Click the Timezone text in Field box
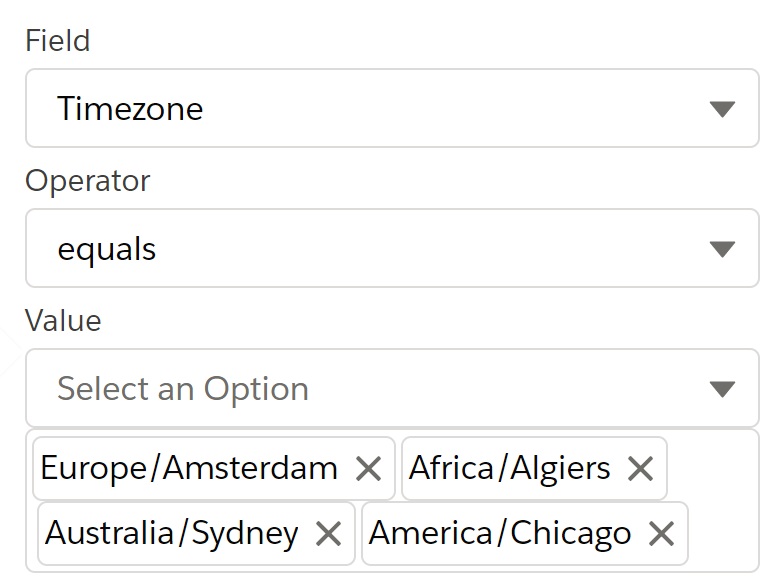This screenshot has width=773, height=586. 130,108
